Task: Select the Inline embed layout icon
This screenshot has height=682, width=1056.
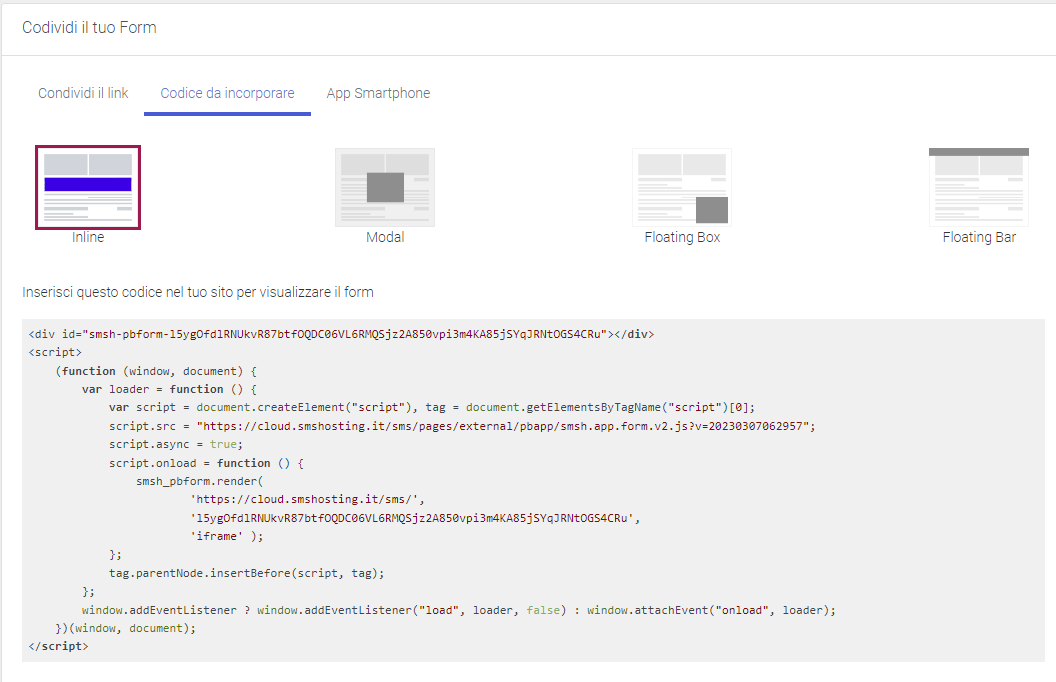Action: click(88, 187)
